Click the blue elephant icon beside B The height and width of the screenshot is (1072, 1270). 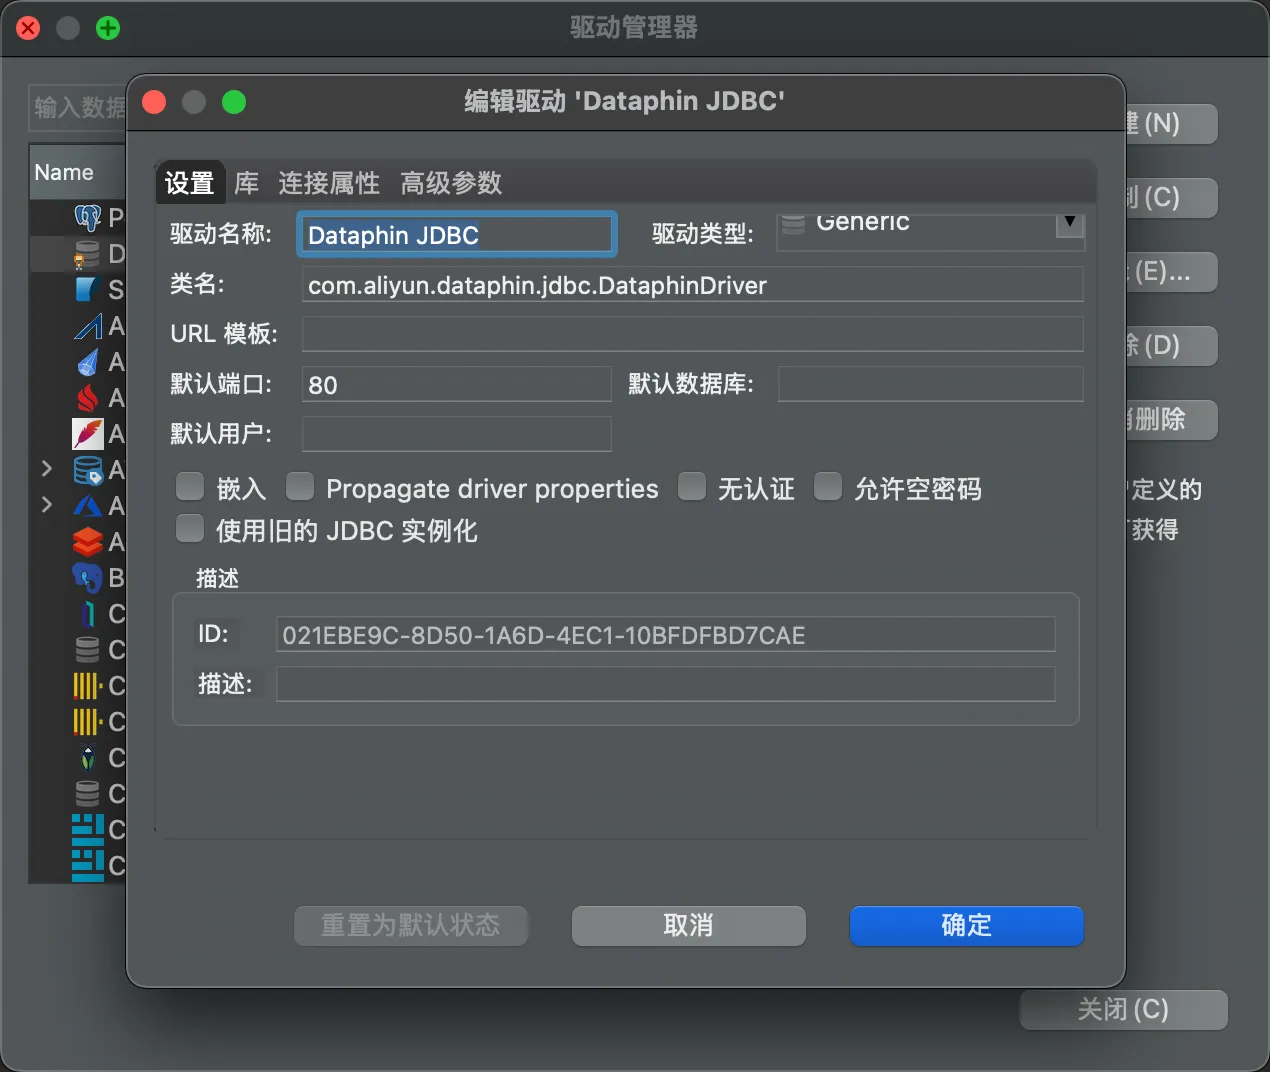tap(88, 578)
